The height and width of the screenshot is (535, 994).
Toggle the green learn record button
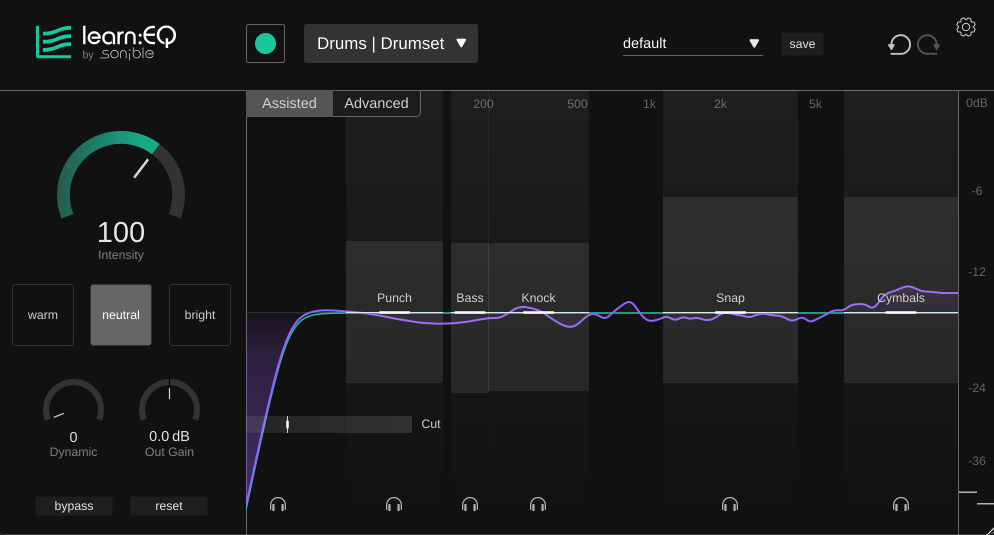click(x=265, y=43)
